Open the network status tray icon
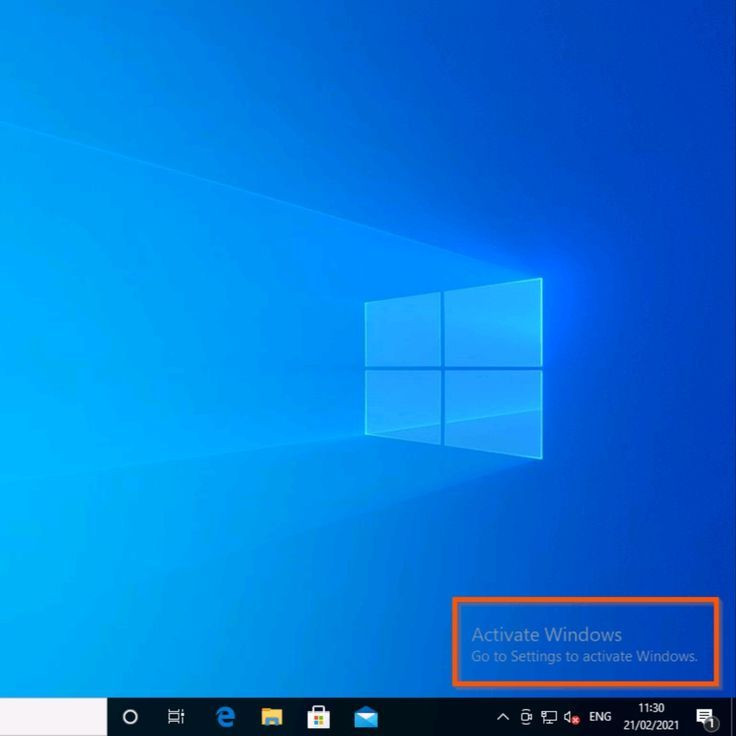The image size is (736, 736). [x=548, y=717]
